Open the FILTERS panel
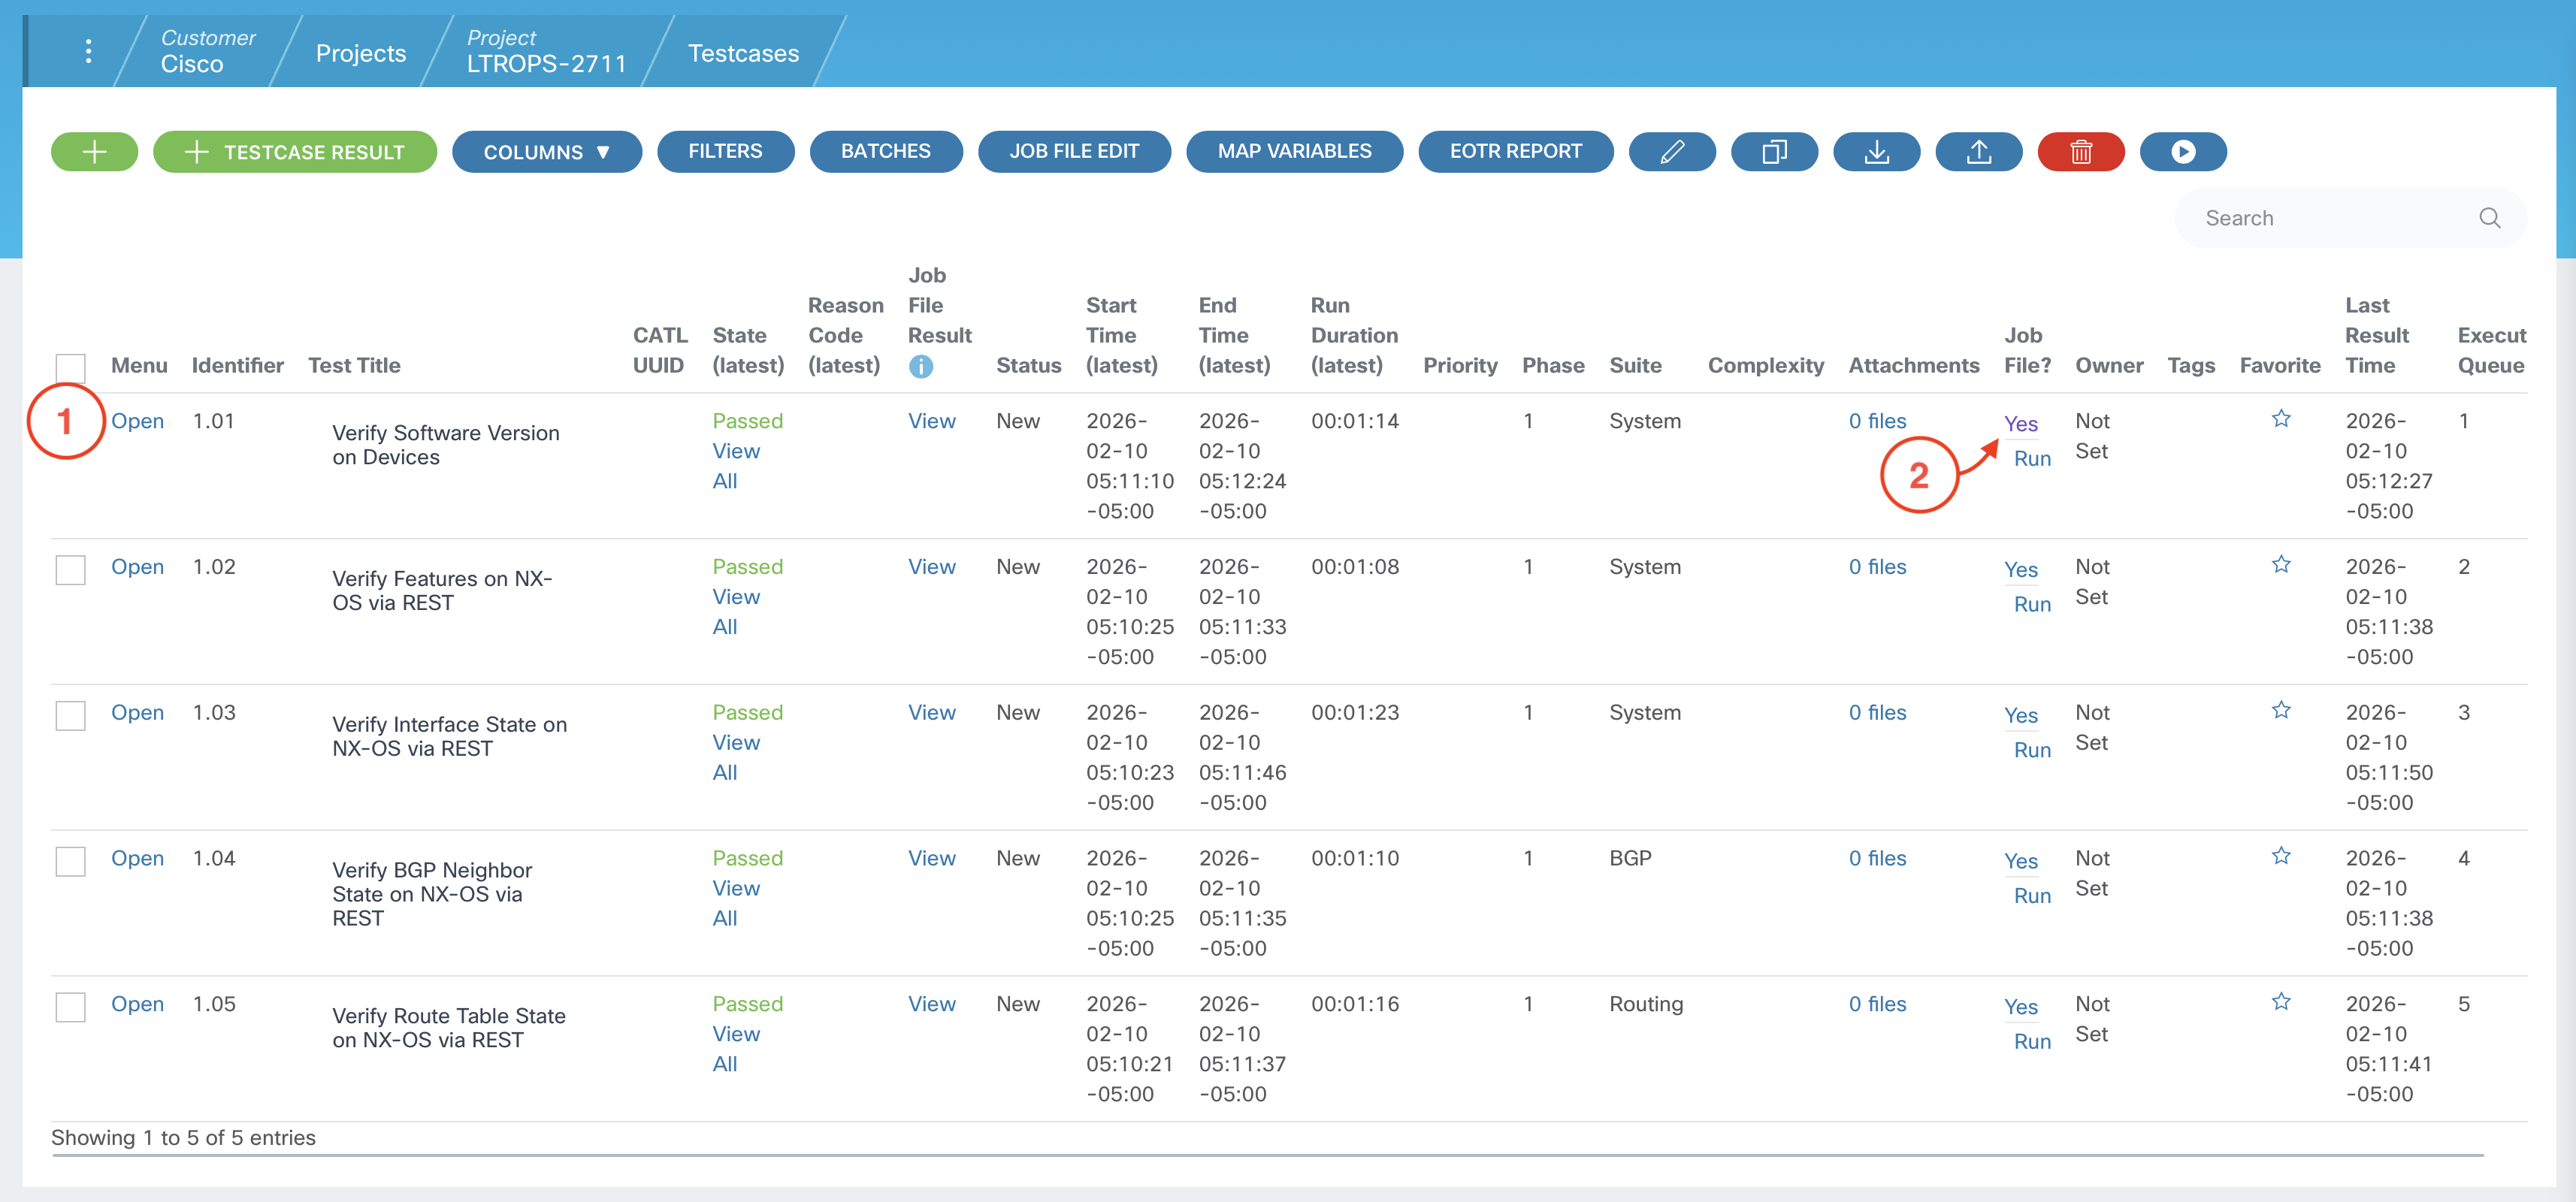 pyautogui.click(x=725, y=152)
